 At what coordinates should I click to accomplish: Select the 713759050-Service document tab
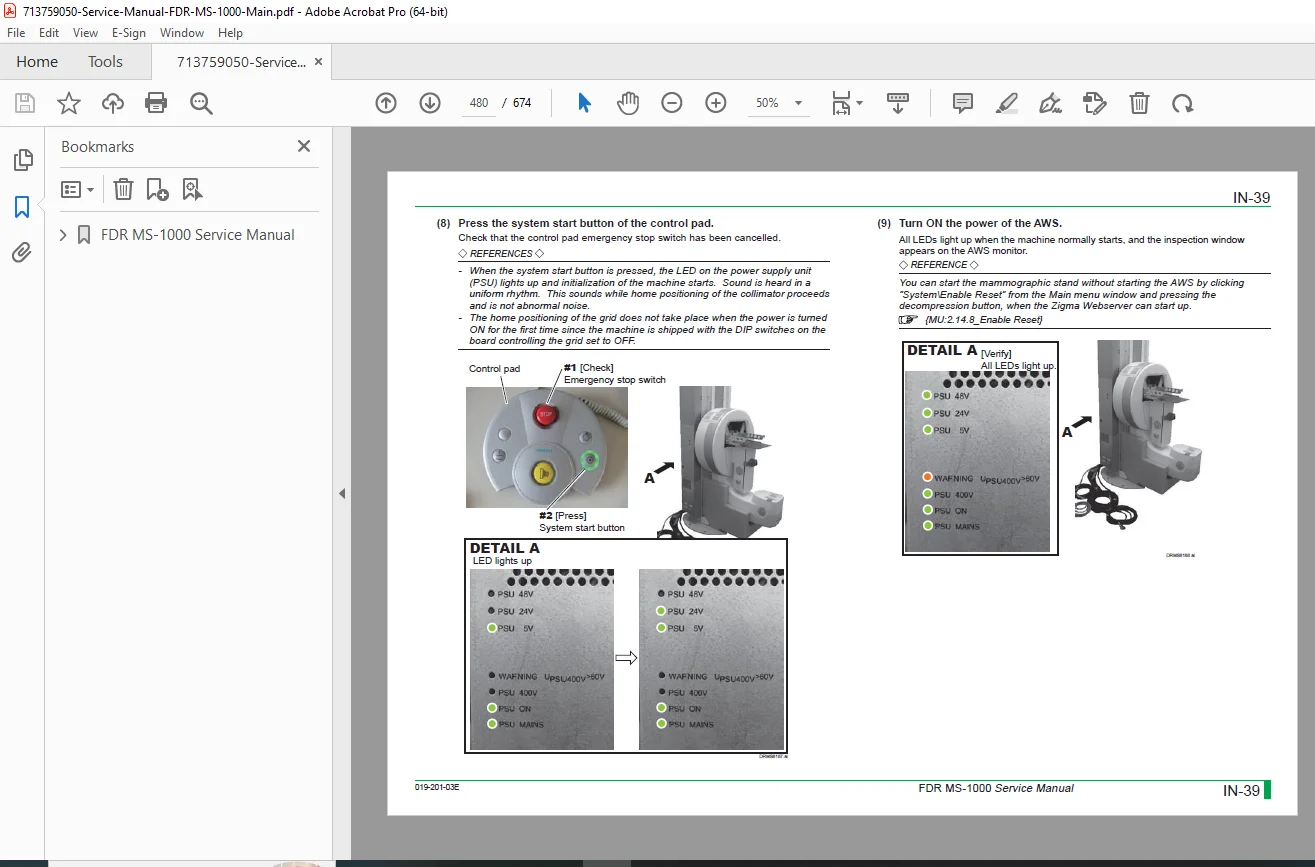point(241,62)
